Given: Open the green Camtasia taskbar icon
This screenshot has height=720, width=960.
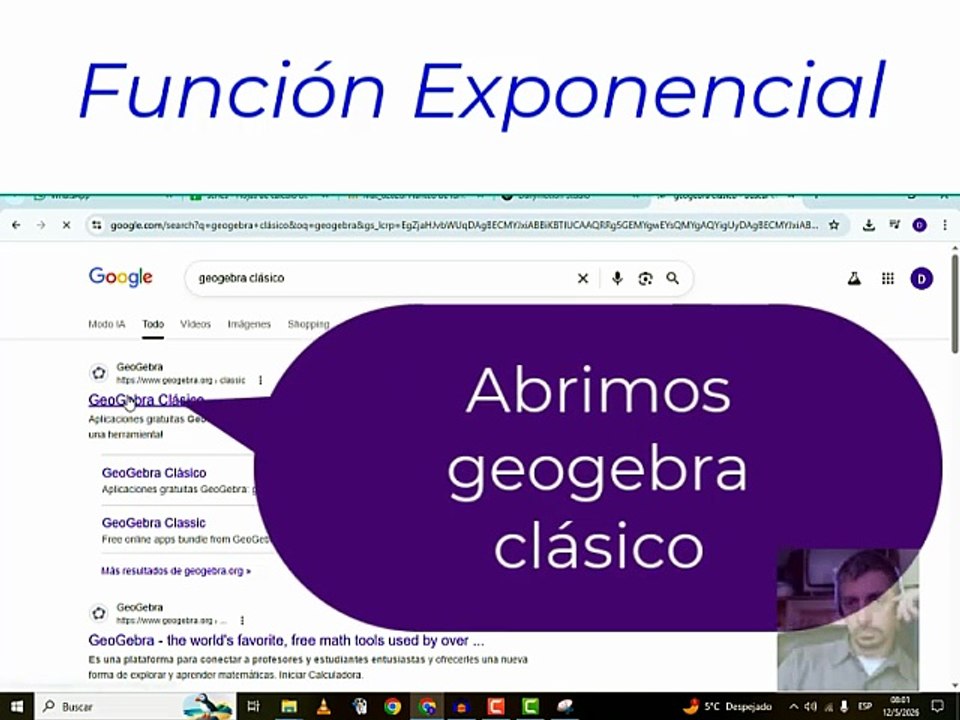Looking at the screenshot, I should pos(530,707).
